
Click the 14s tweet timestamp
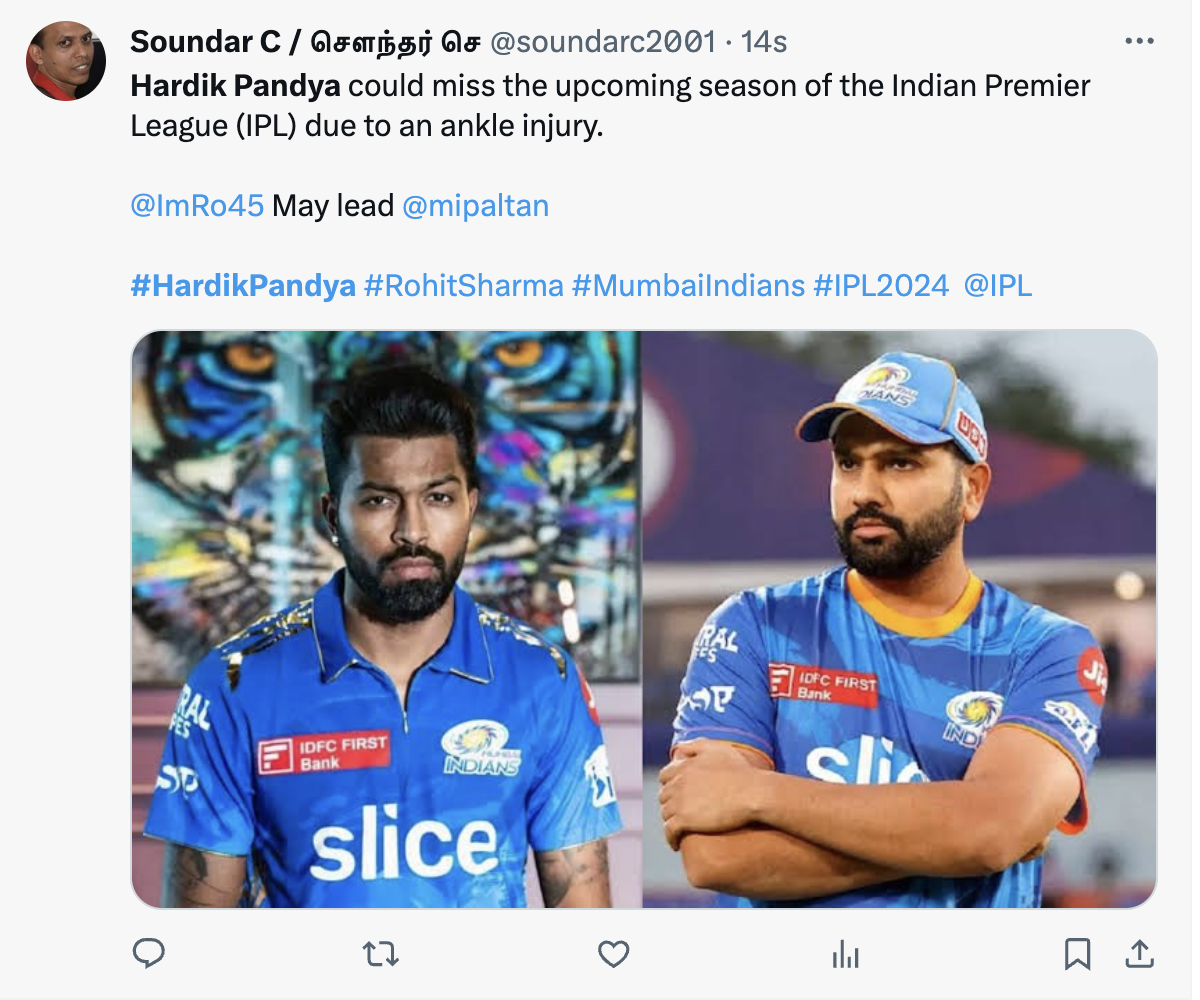[x=764, y=42]
